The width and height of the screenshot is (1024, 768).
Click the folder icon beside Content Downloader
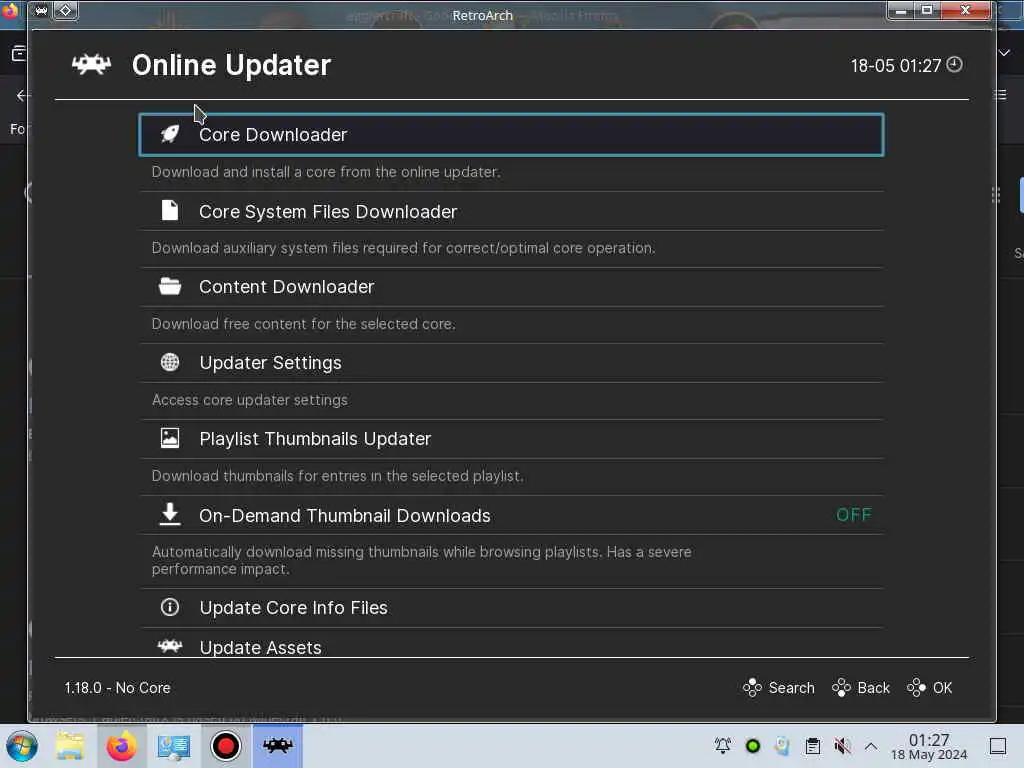click(x=170, y=286)
